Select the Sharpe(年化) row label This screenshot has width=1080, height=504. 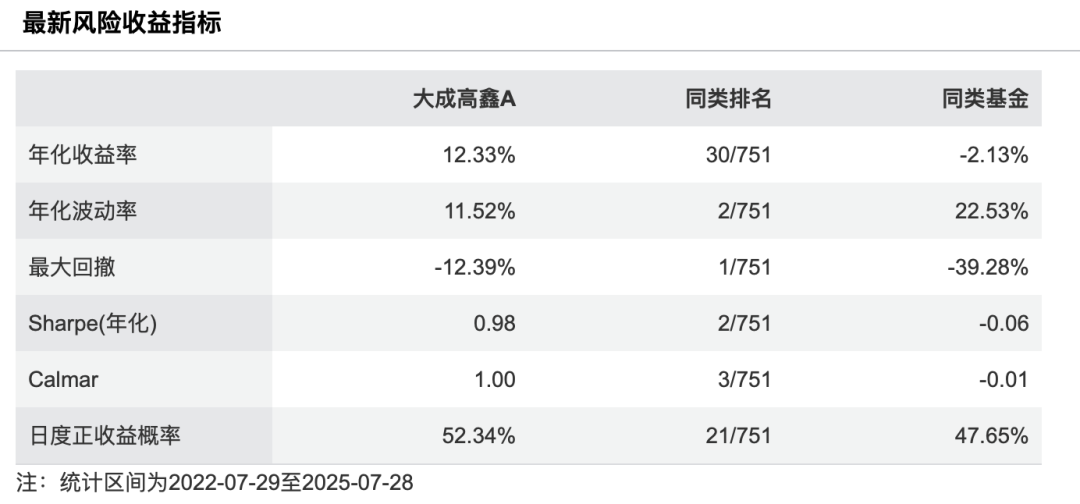(x=92, y=323)
